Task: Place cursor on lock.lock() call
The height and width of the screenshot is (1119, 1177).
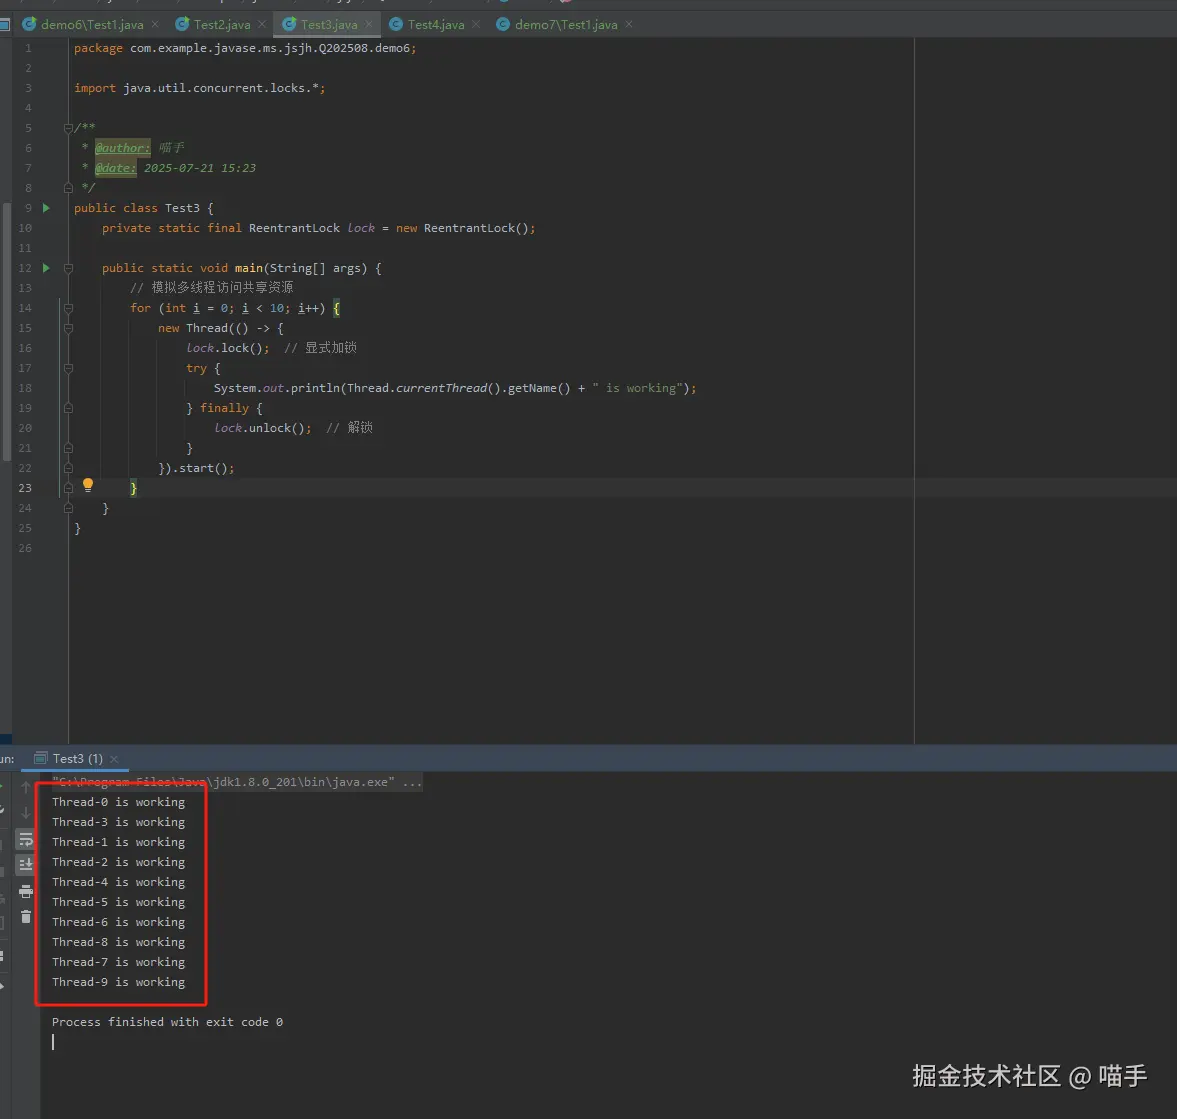Action: pos(227,348)
